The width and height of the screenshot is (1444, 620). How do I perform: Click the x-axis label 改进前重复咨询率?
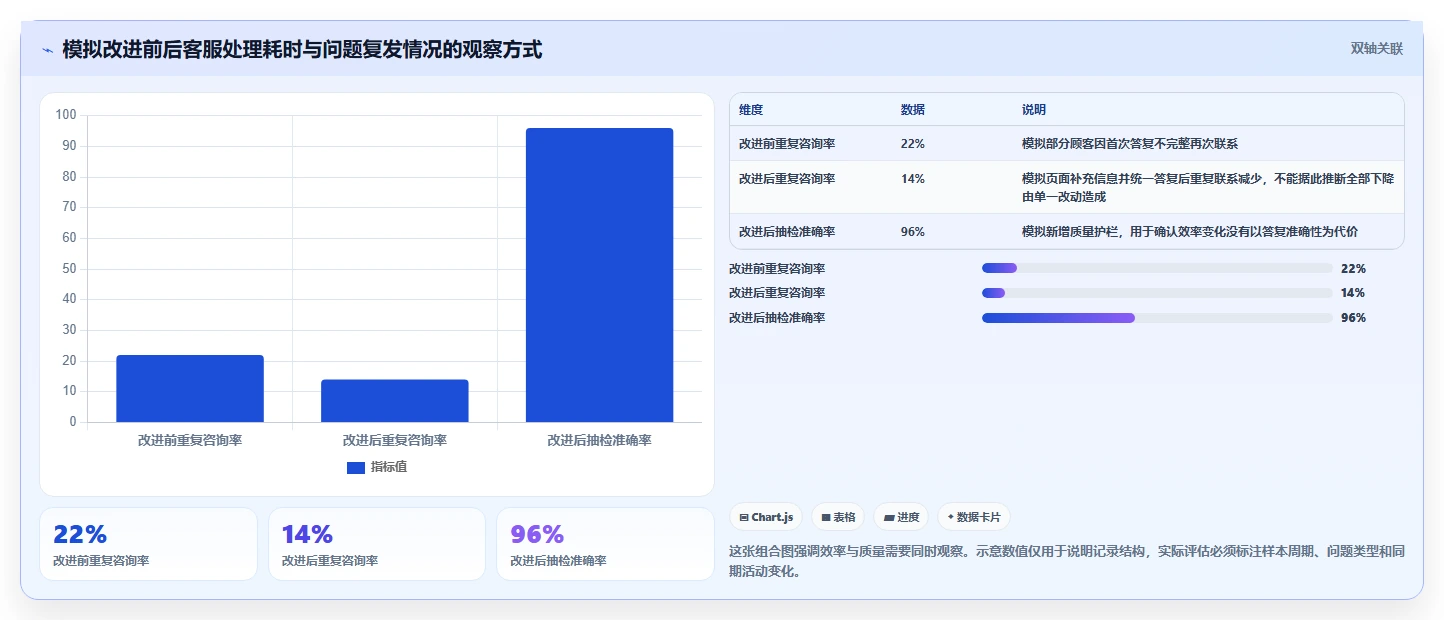(x=190, y=440)
